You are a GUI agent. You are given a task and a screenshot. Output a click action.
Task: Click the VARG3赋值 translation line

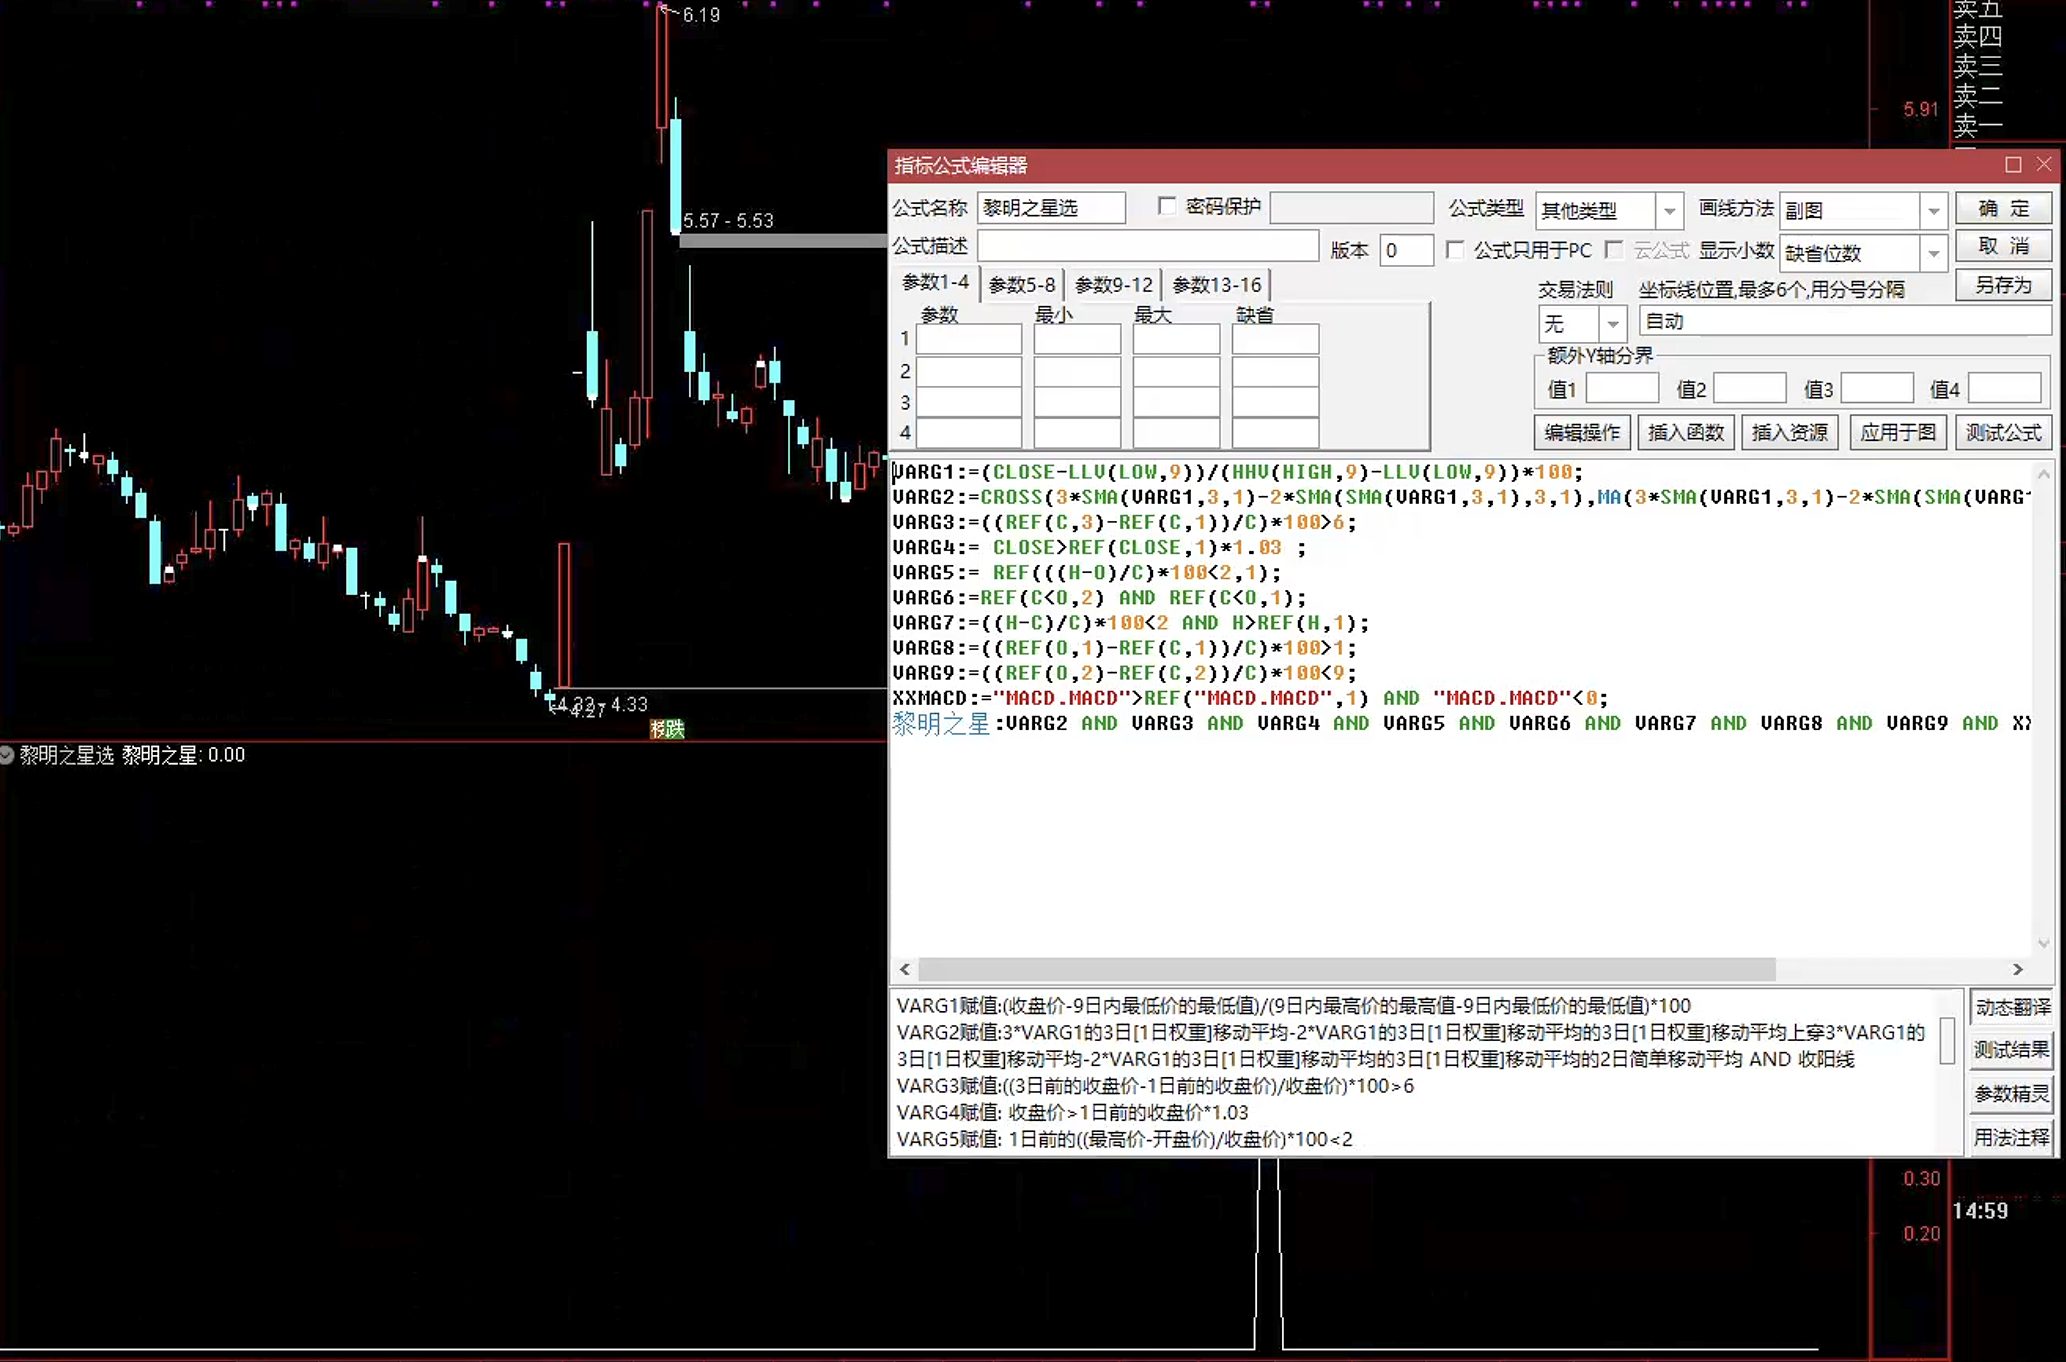coord(1155,1086)
